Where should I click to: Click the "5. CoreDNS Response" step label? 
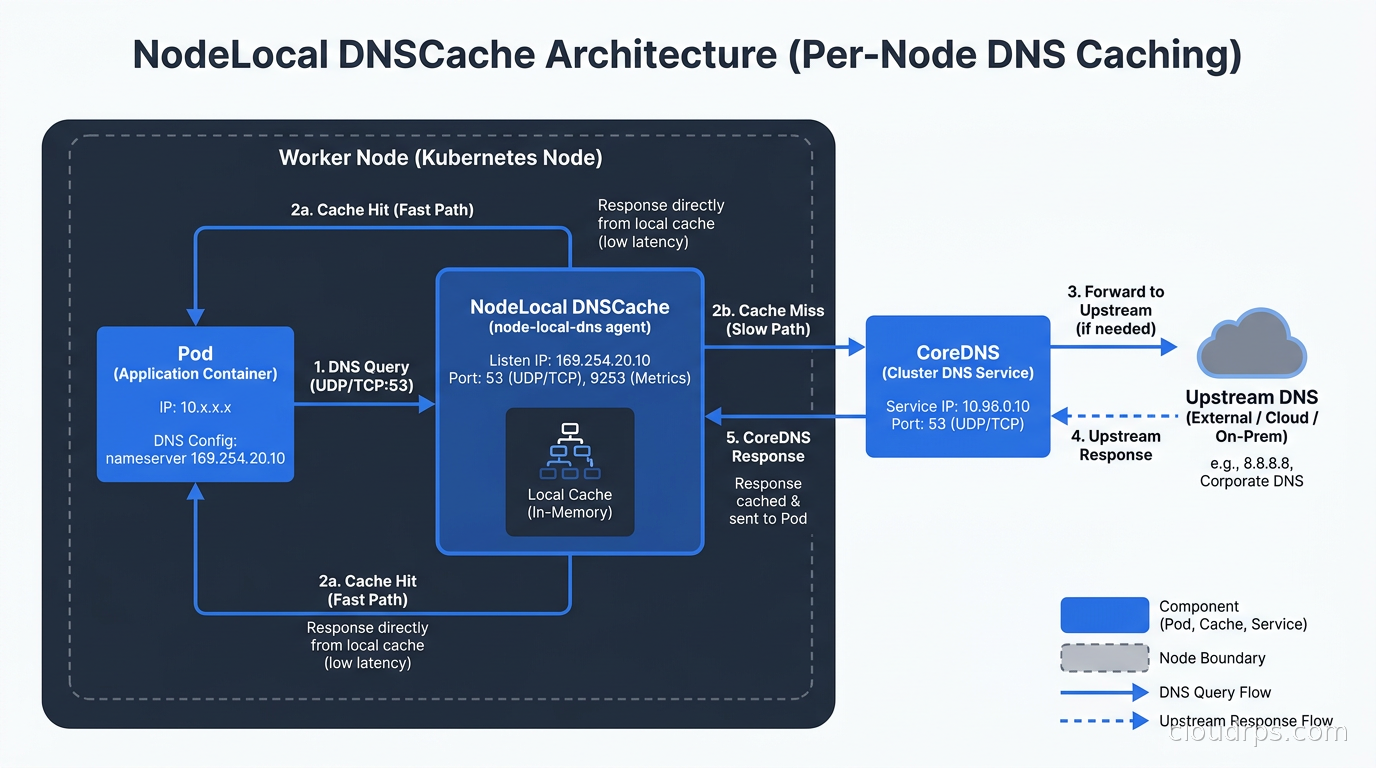(768, 447)
